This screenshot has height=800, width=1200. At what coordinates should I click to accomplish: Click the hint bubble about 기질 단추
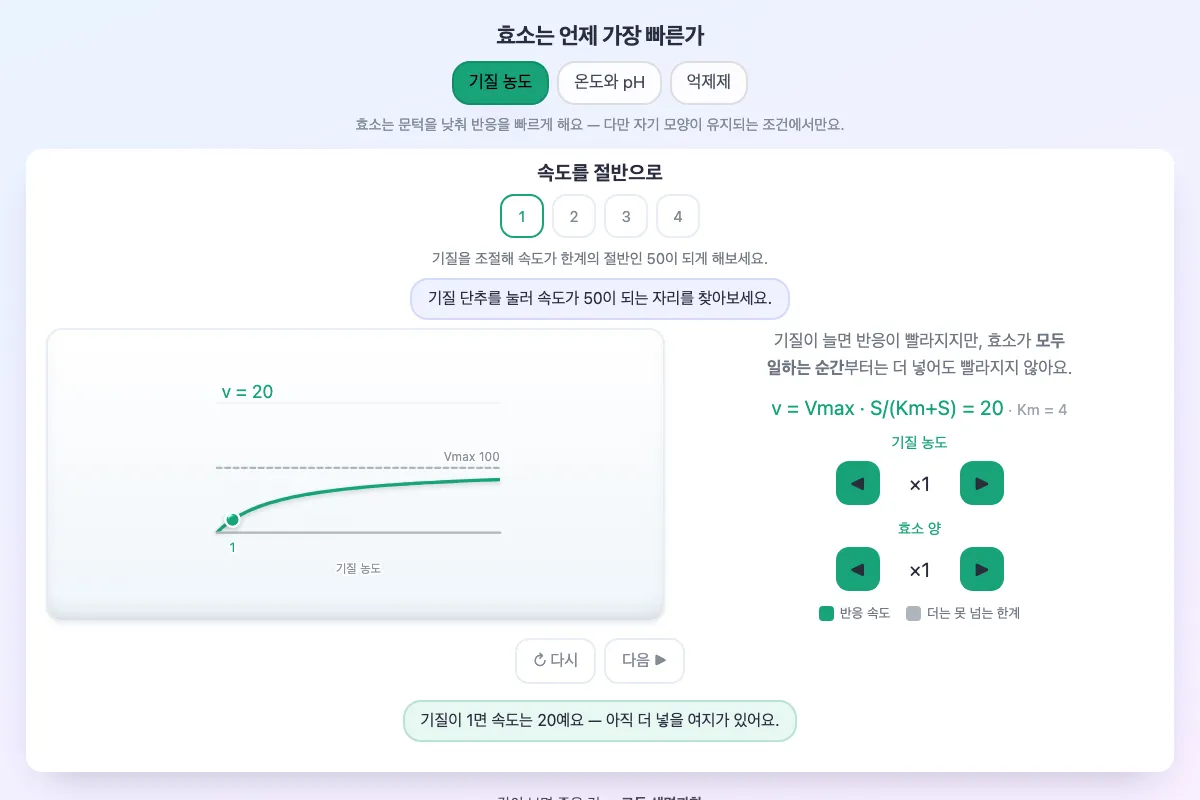coord(600,298)
